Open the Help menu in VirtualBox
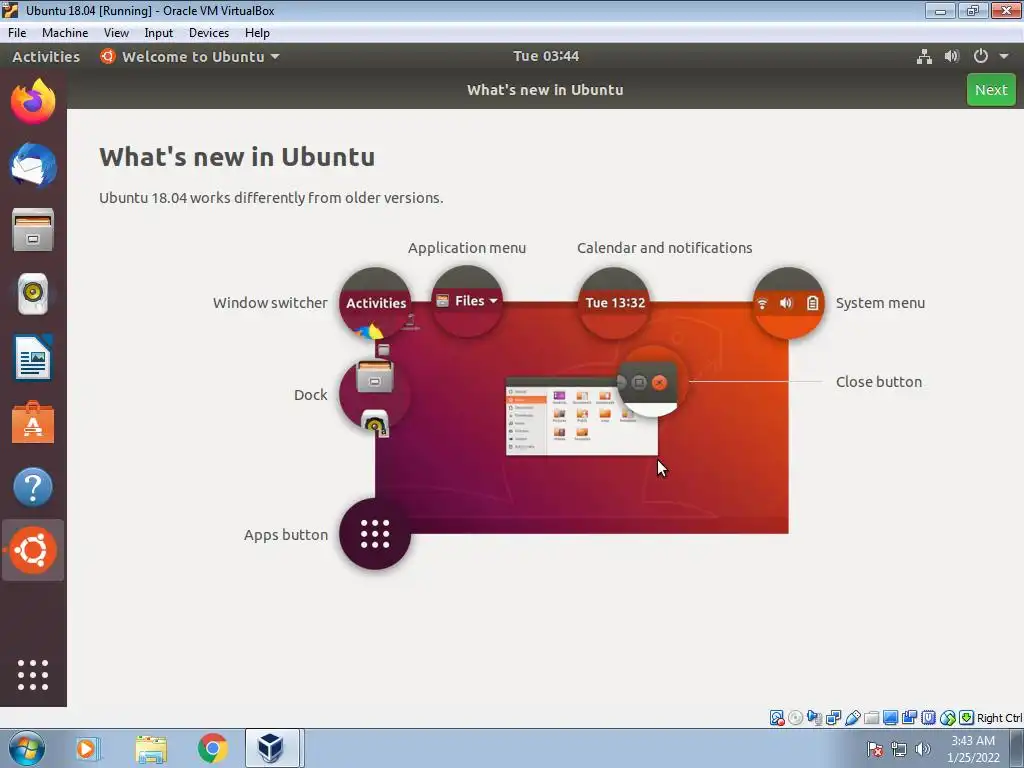The width and height of the screenshot is (1024, 768). (257, 33)
